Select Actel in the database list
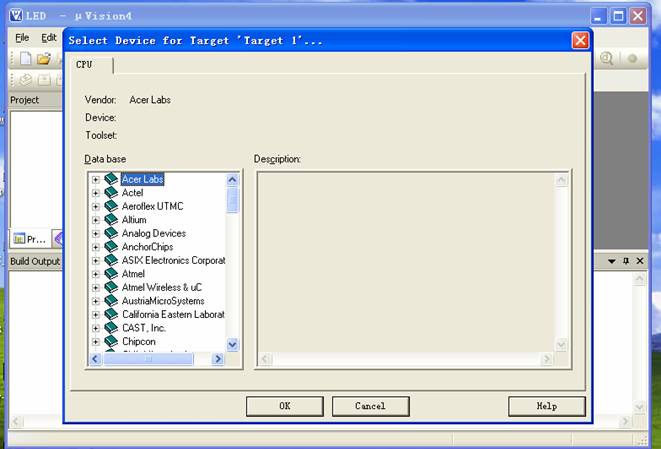Viewport: 661px width, 449px height. click(132, 193)
